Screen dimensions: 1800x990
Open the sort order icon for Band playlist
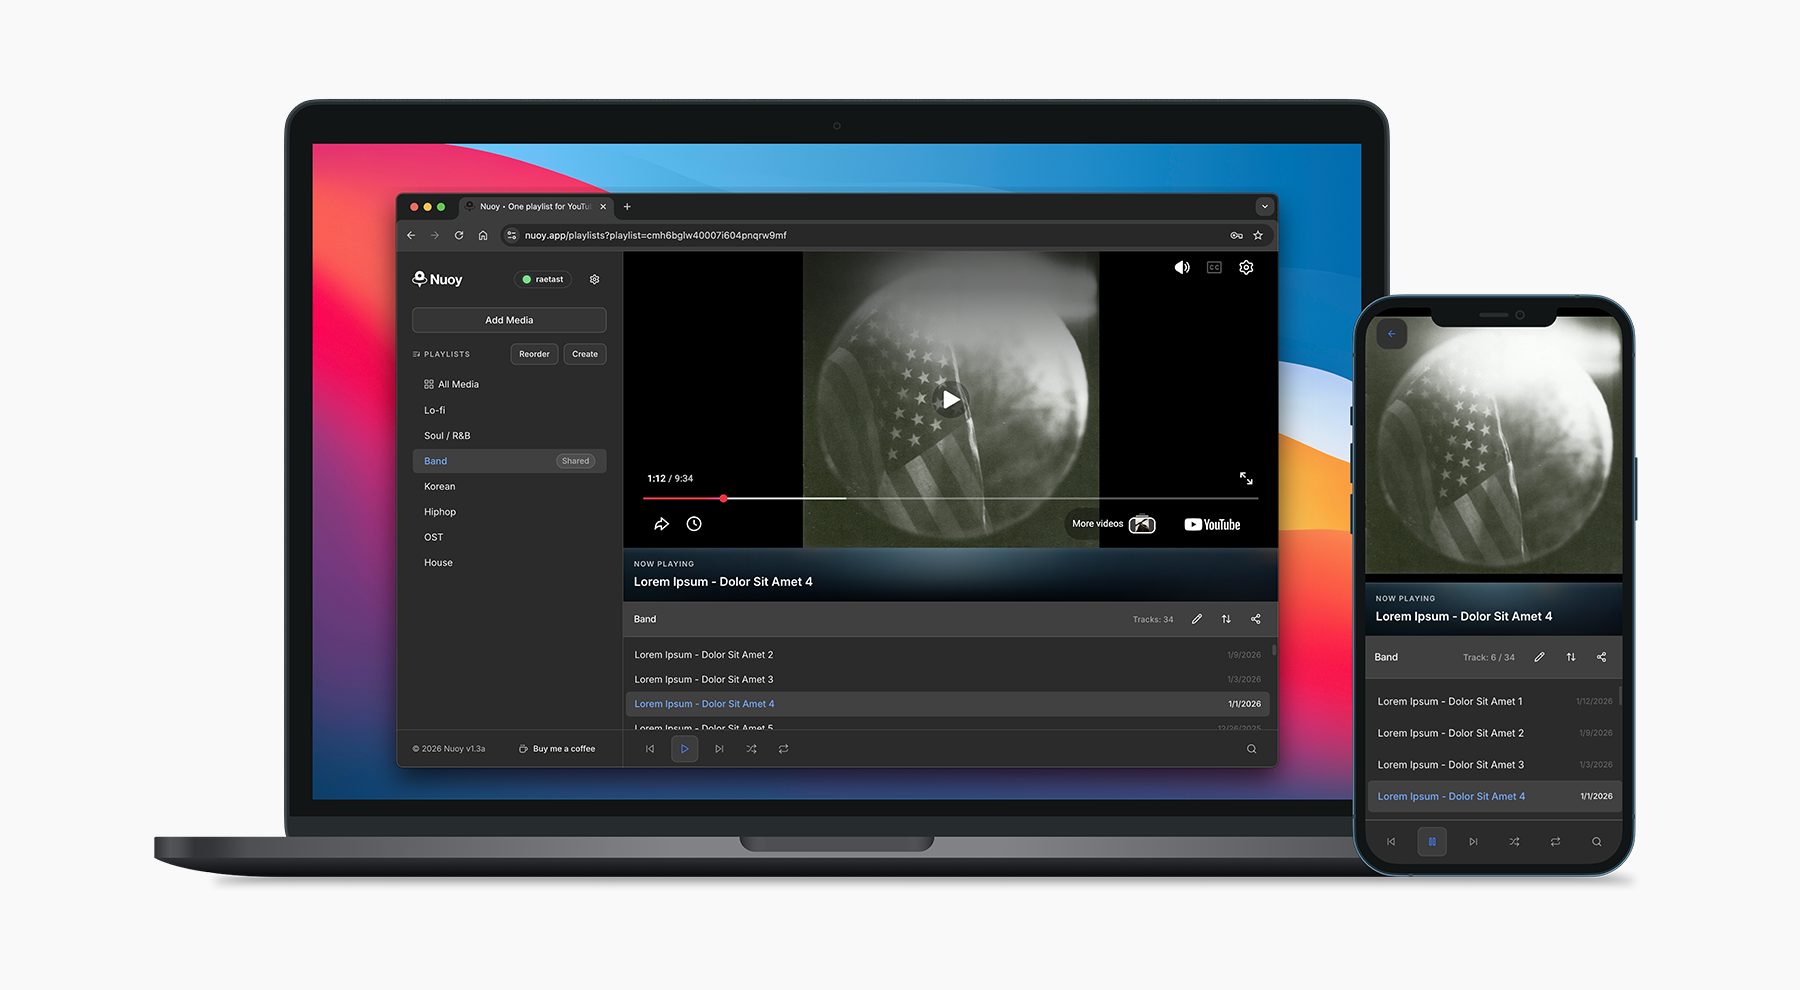point(1226,619)
